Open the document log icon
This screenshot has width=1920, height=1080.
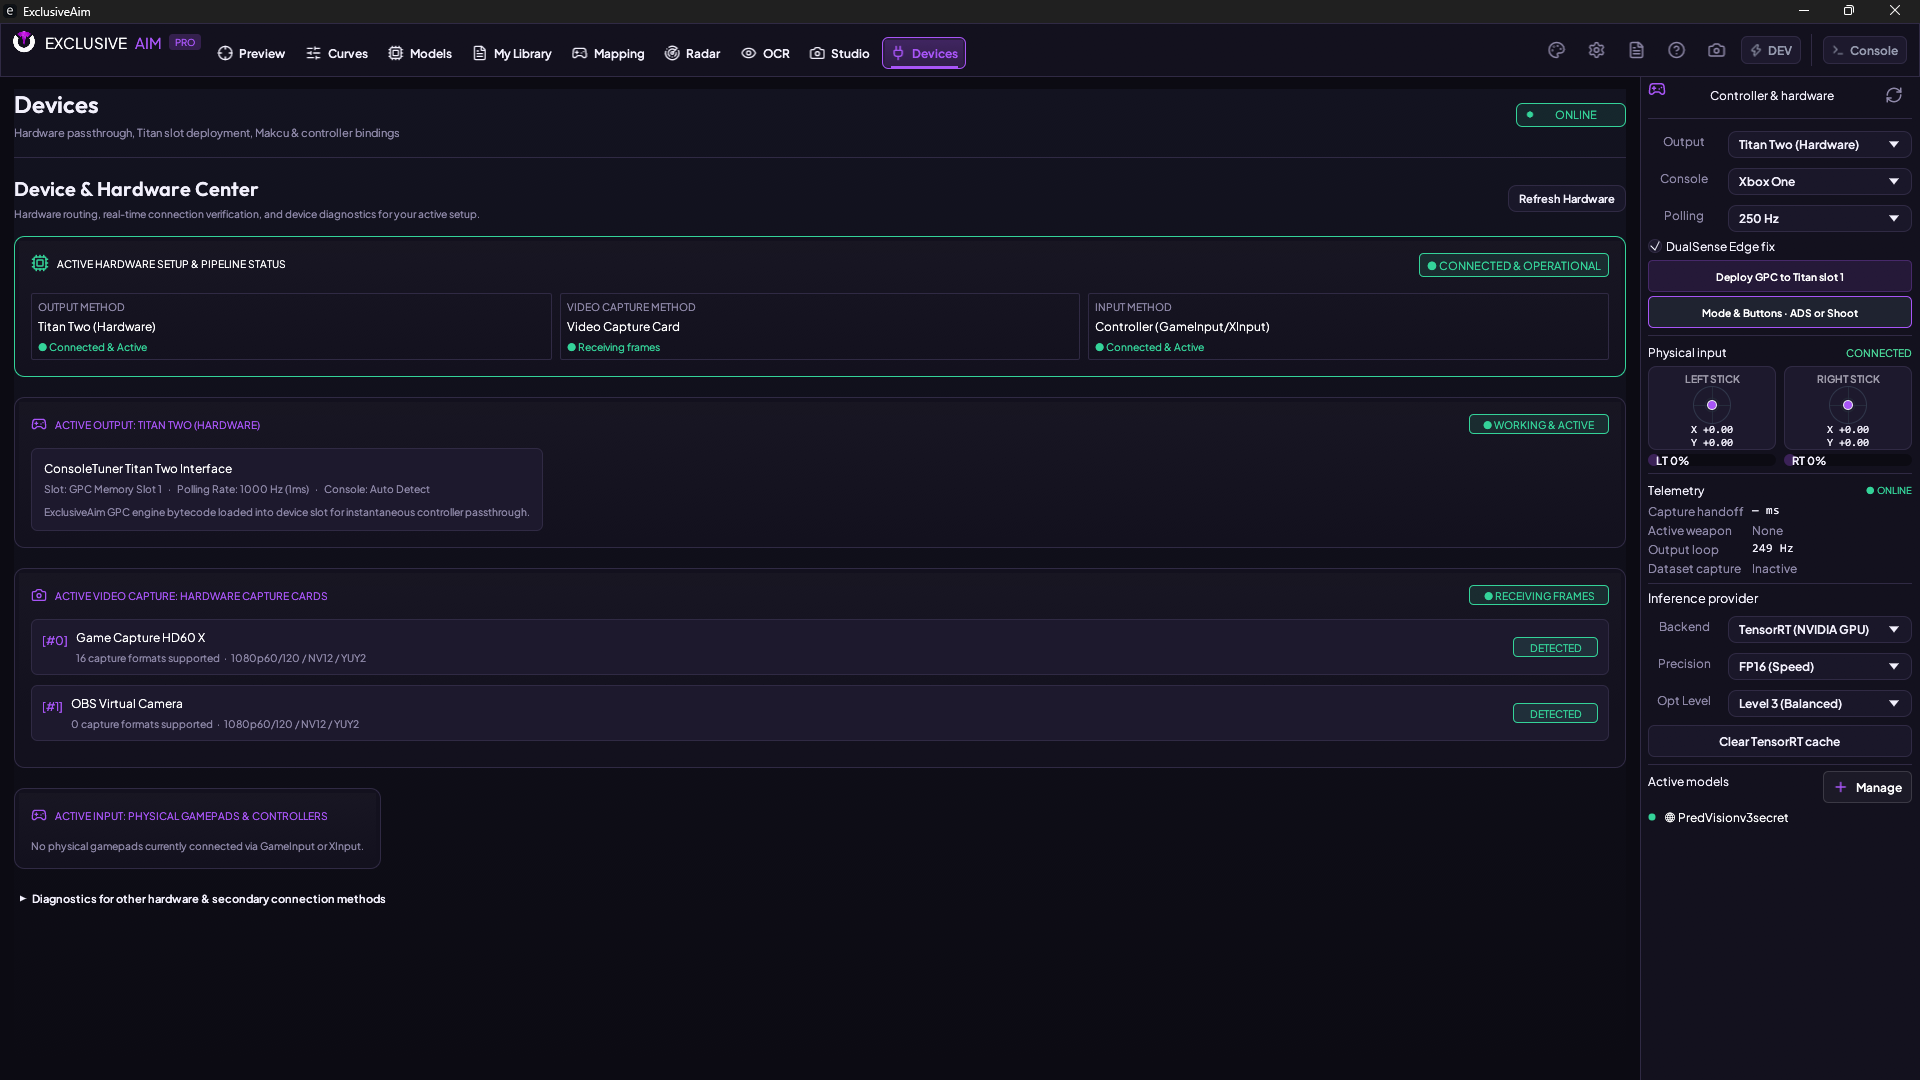[1636, 50]
